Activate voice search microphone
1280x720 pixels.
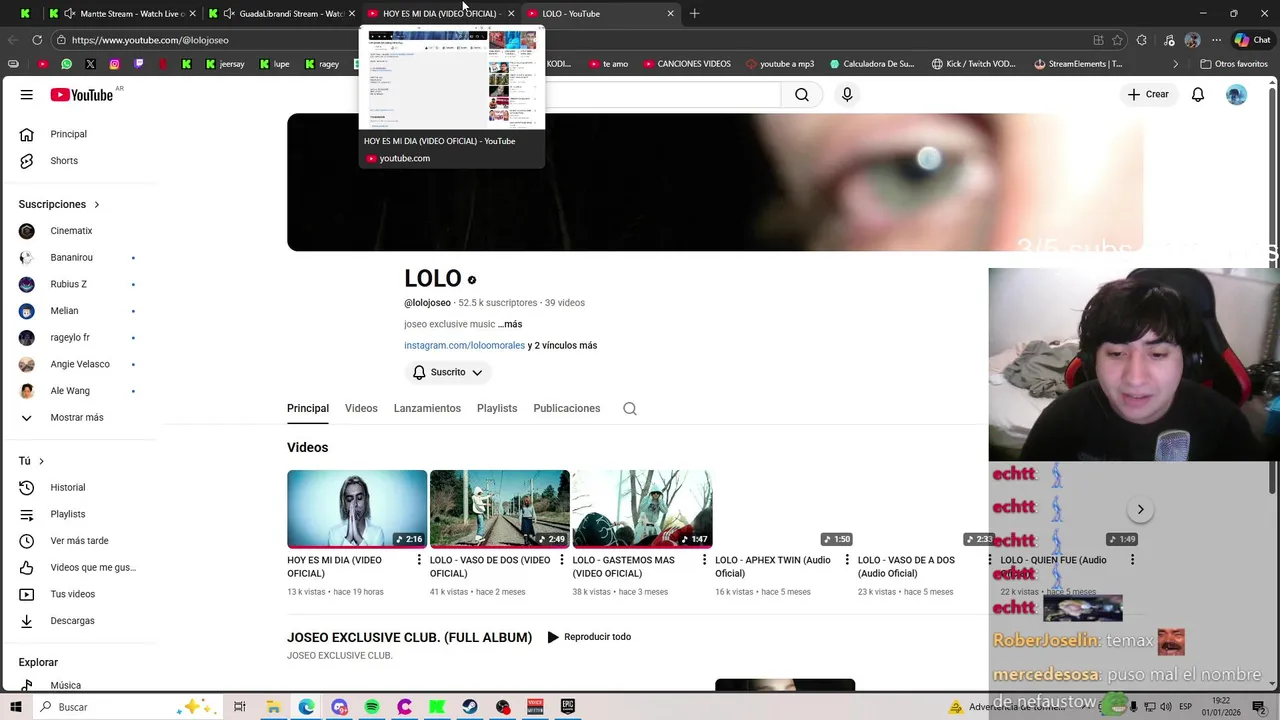click(847, 94)
